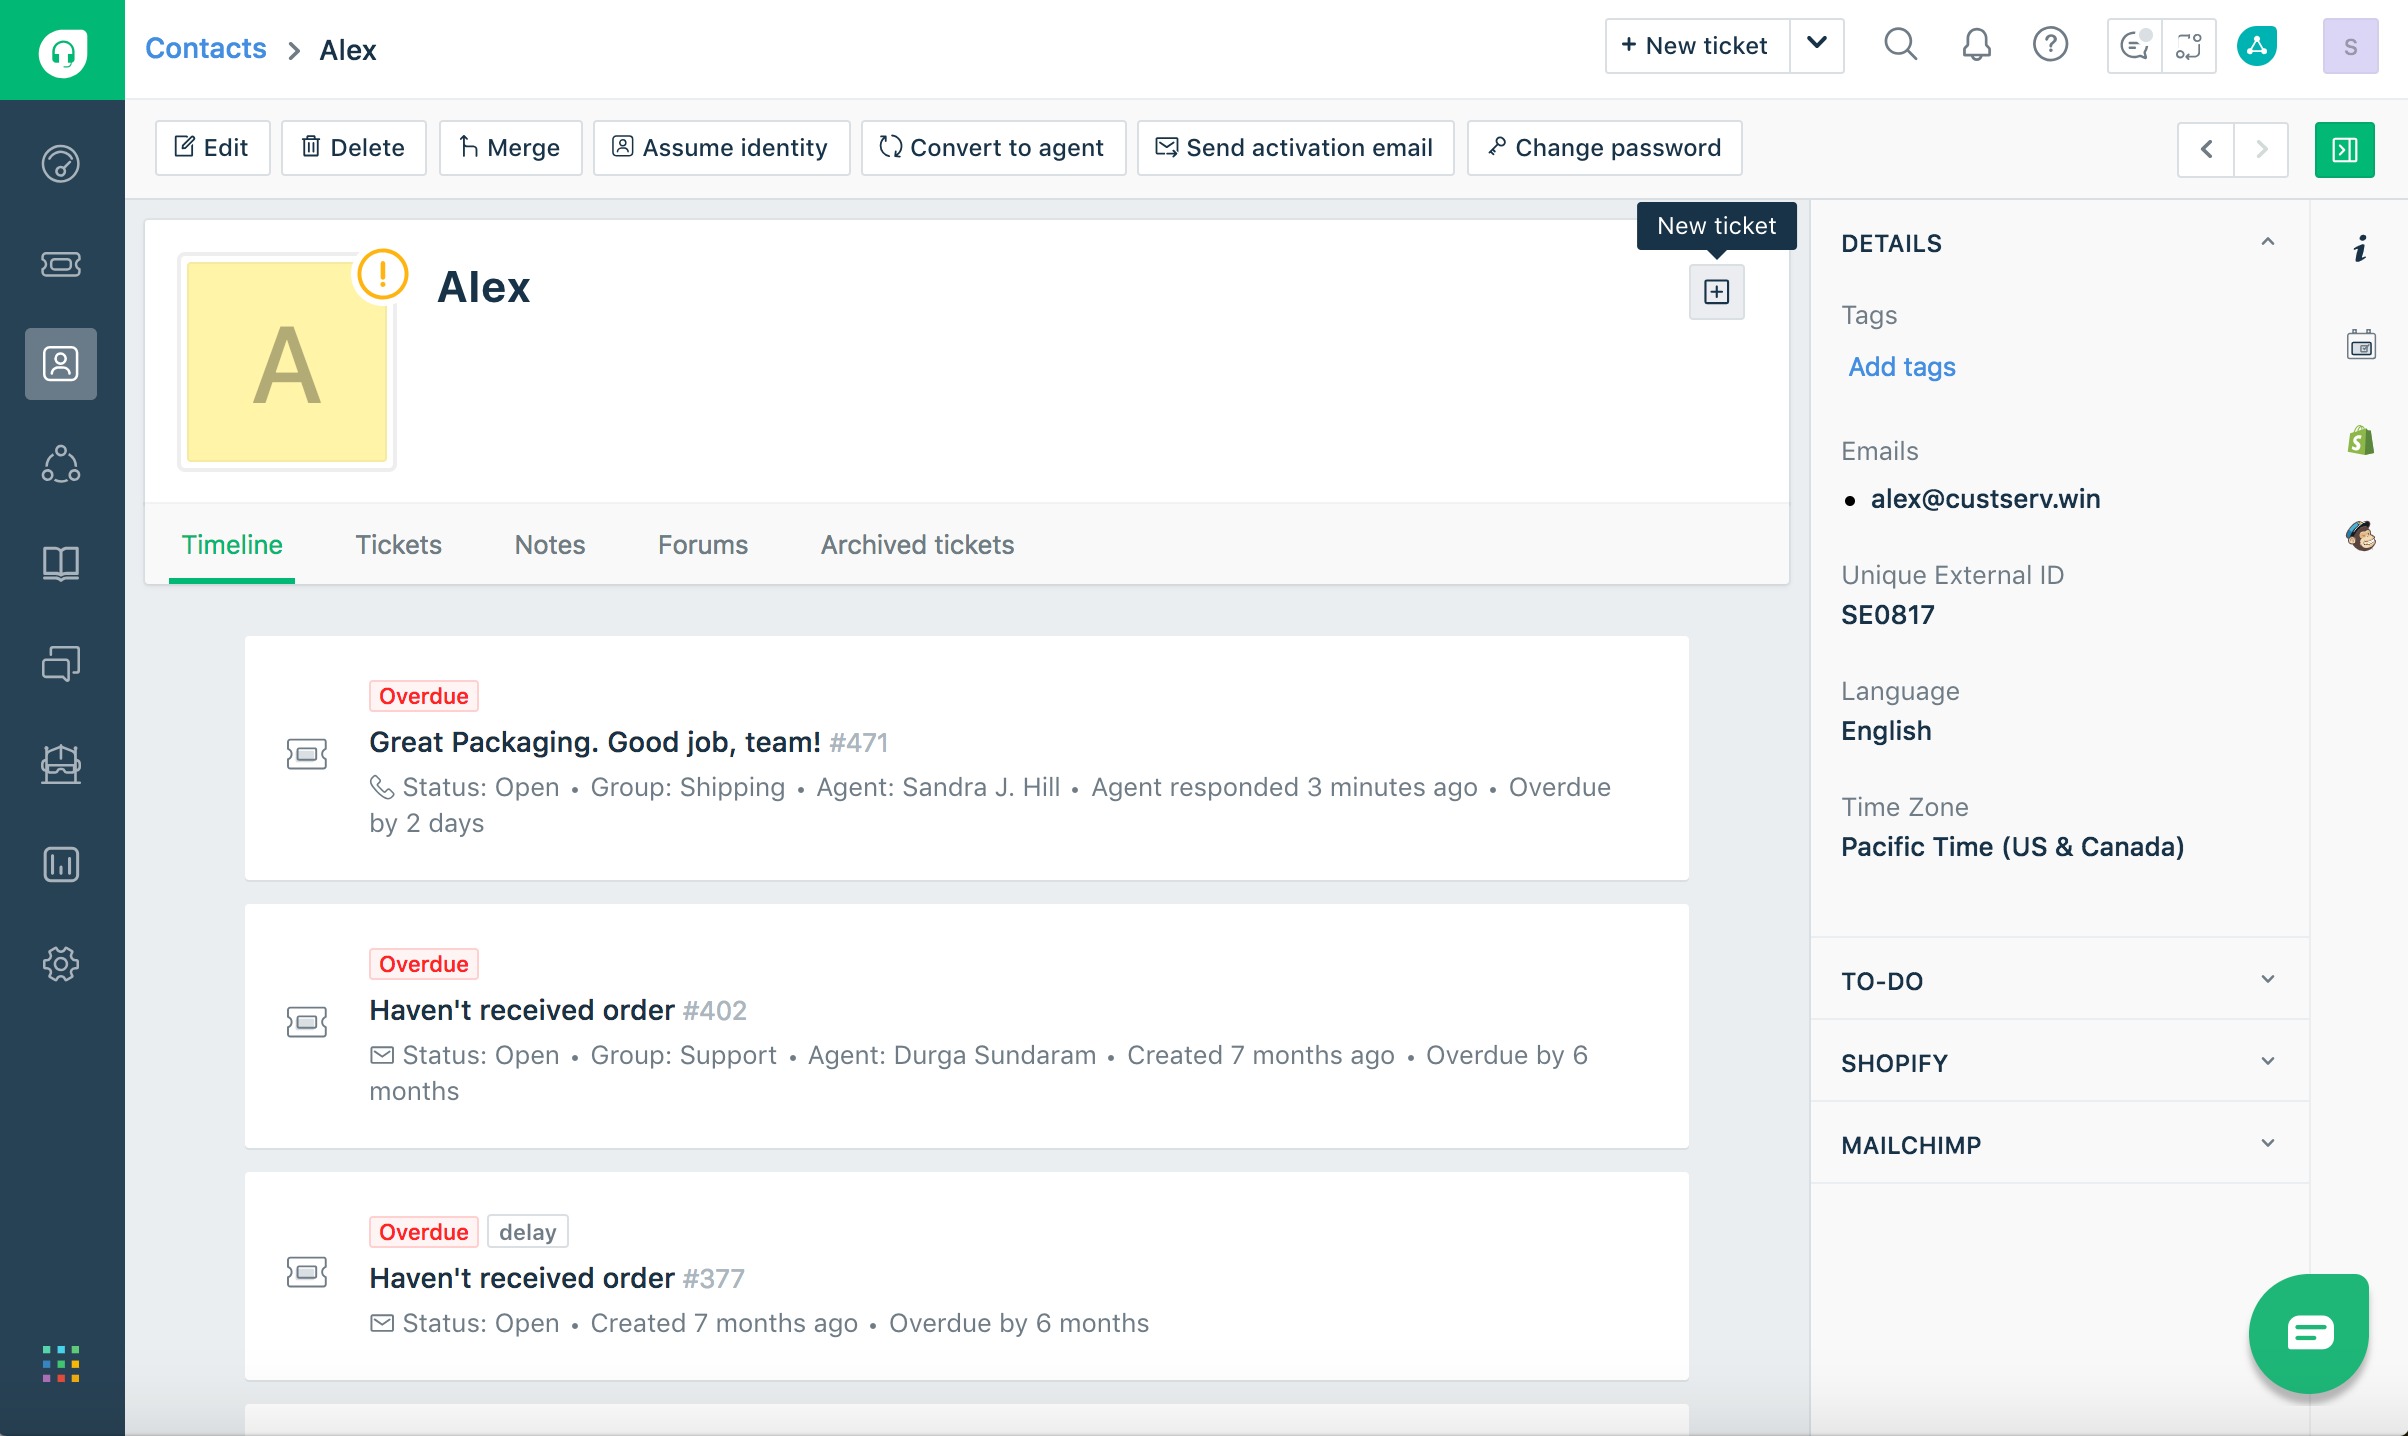The height and width of the screenshot is (1436, 2408).
Task: Click the Add tags link
Action: point(1901,367)
